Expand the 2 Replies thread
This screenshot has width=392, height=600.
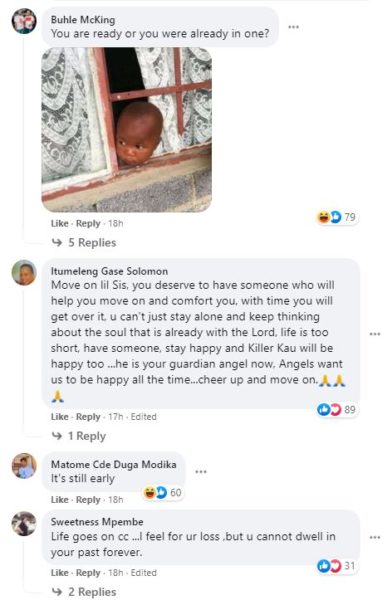point(84,592)
